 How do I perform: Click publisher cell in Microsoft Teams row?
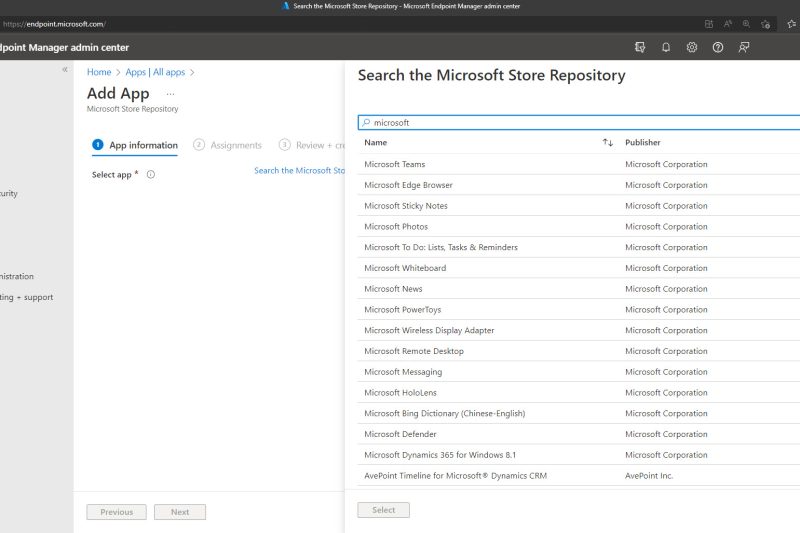666,164
